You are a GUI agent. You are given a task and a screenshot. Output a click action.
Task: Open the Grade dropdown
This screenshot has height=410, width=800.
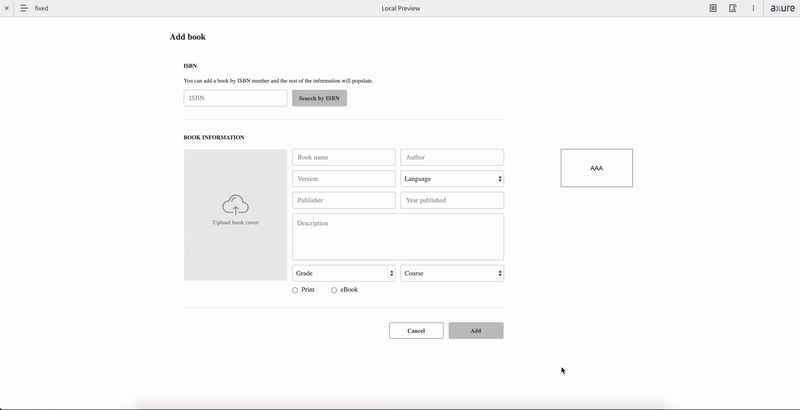tap(343, 273)
